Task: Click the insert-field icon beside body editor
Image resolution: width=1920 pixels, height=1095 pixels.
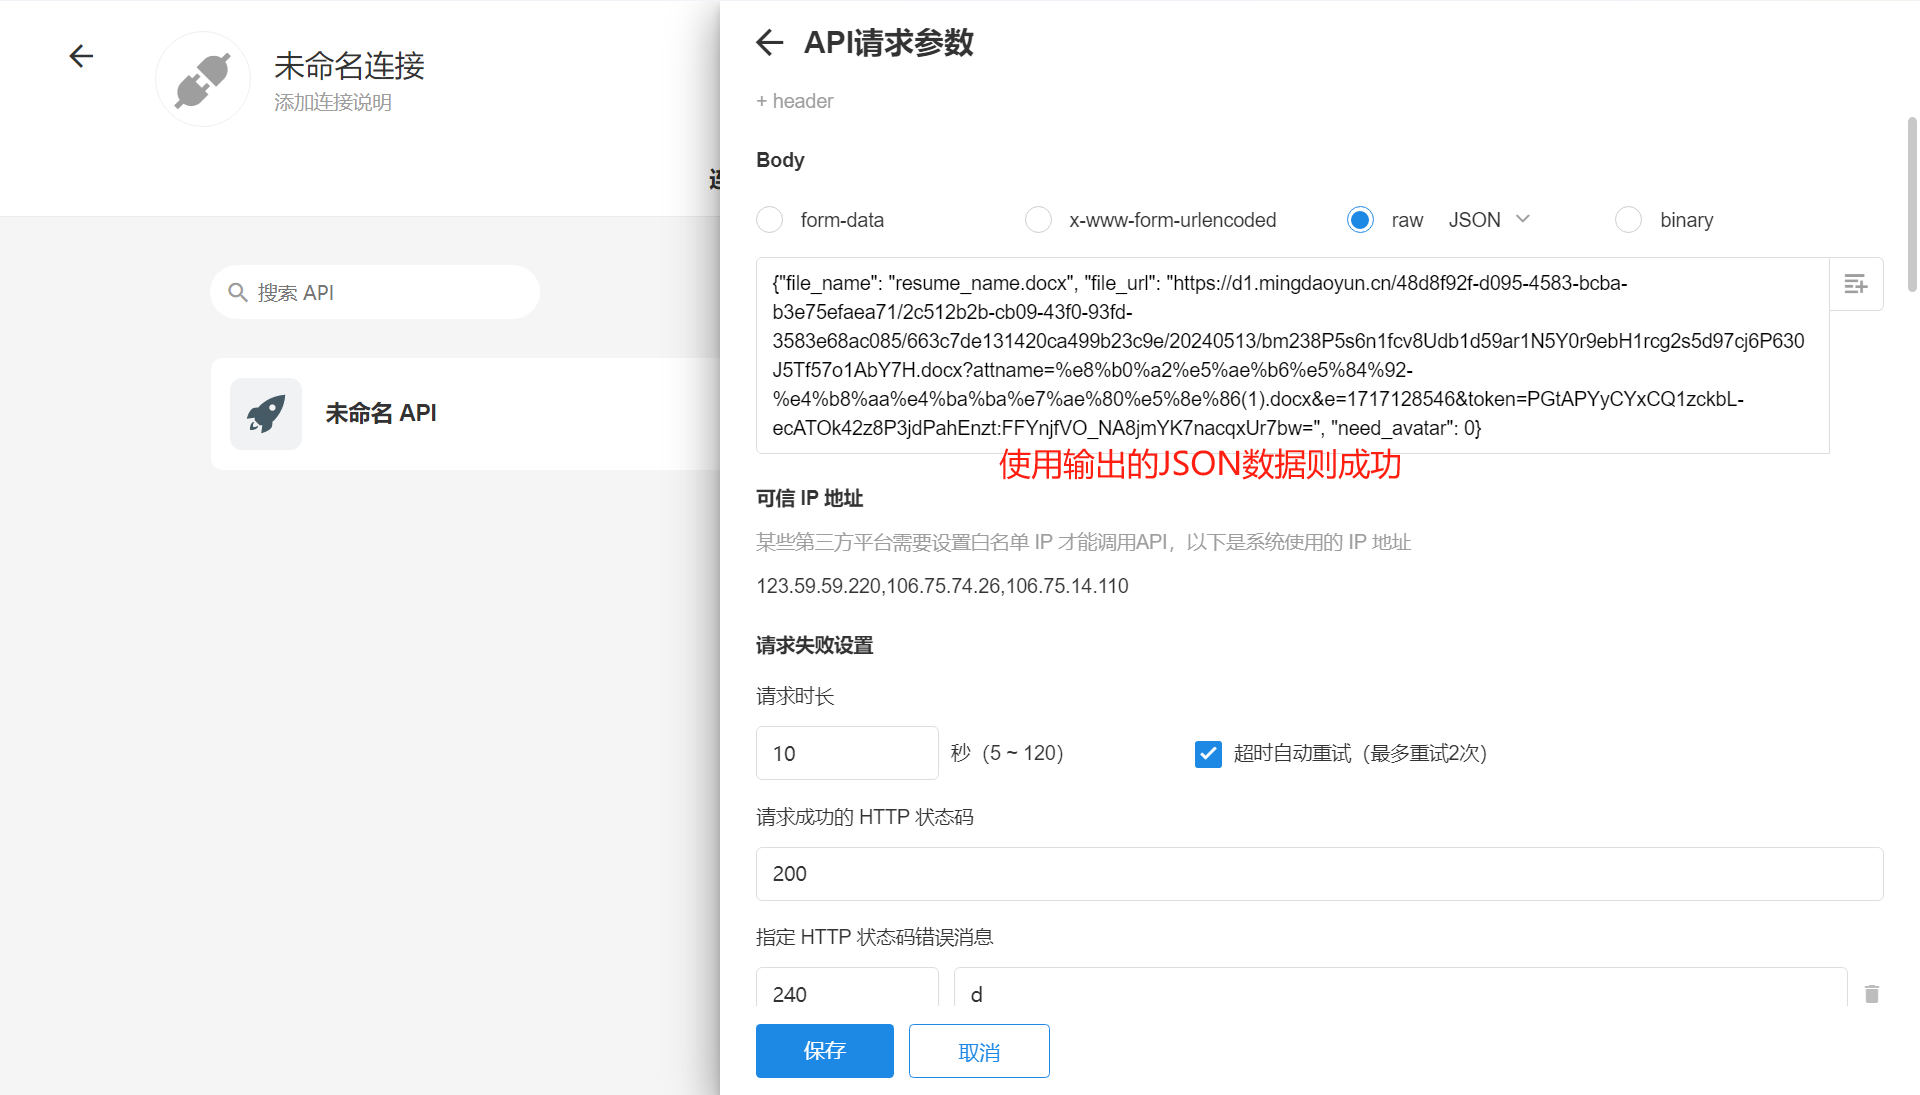Action: tap(1856, 284)
